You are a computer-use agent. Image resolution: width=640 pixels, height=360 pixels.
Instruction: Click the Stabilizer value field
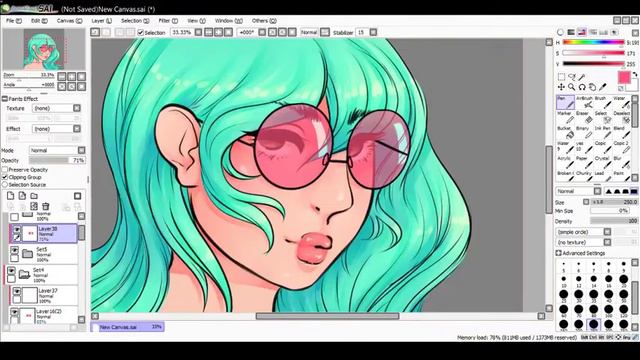362,32
